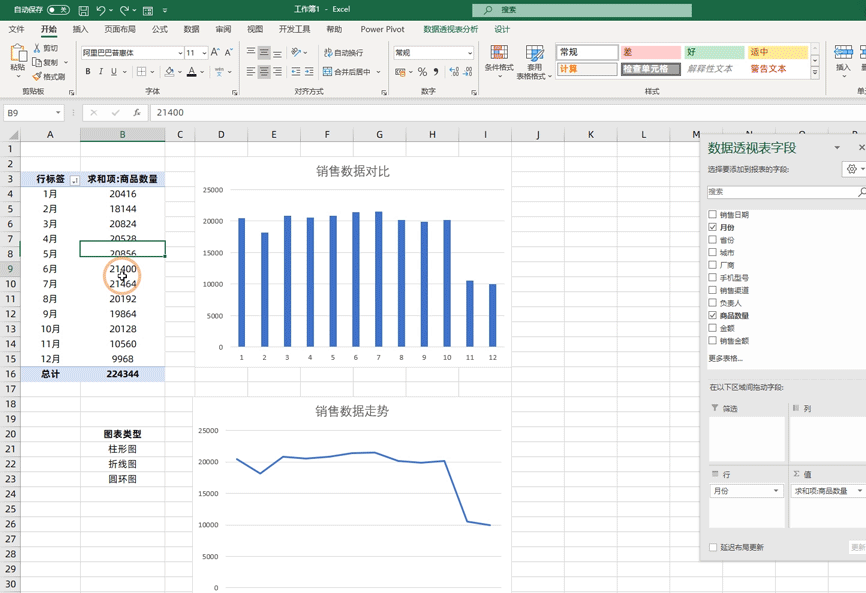Click the insert function fx icon
866x593 pixels.
(x=137, y=113)
